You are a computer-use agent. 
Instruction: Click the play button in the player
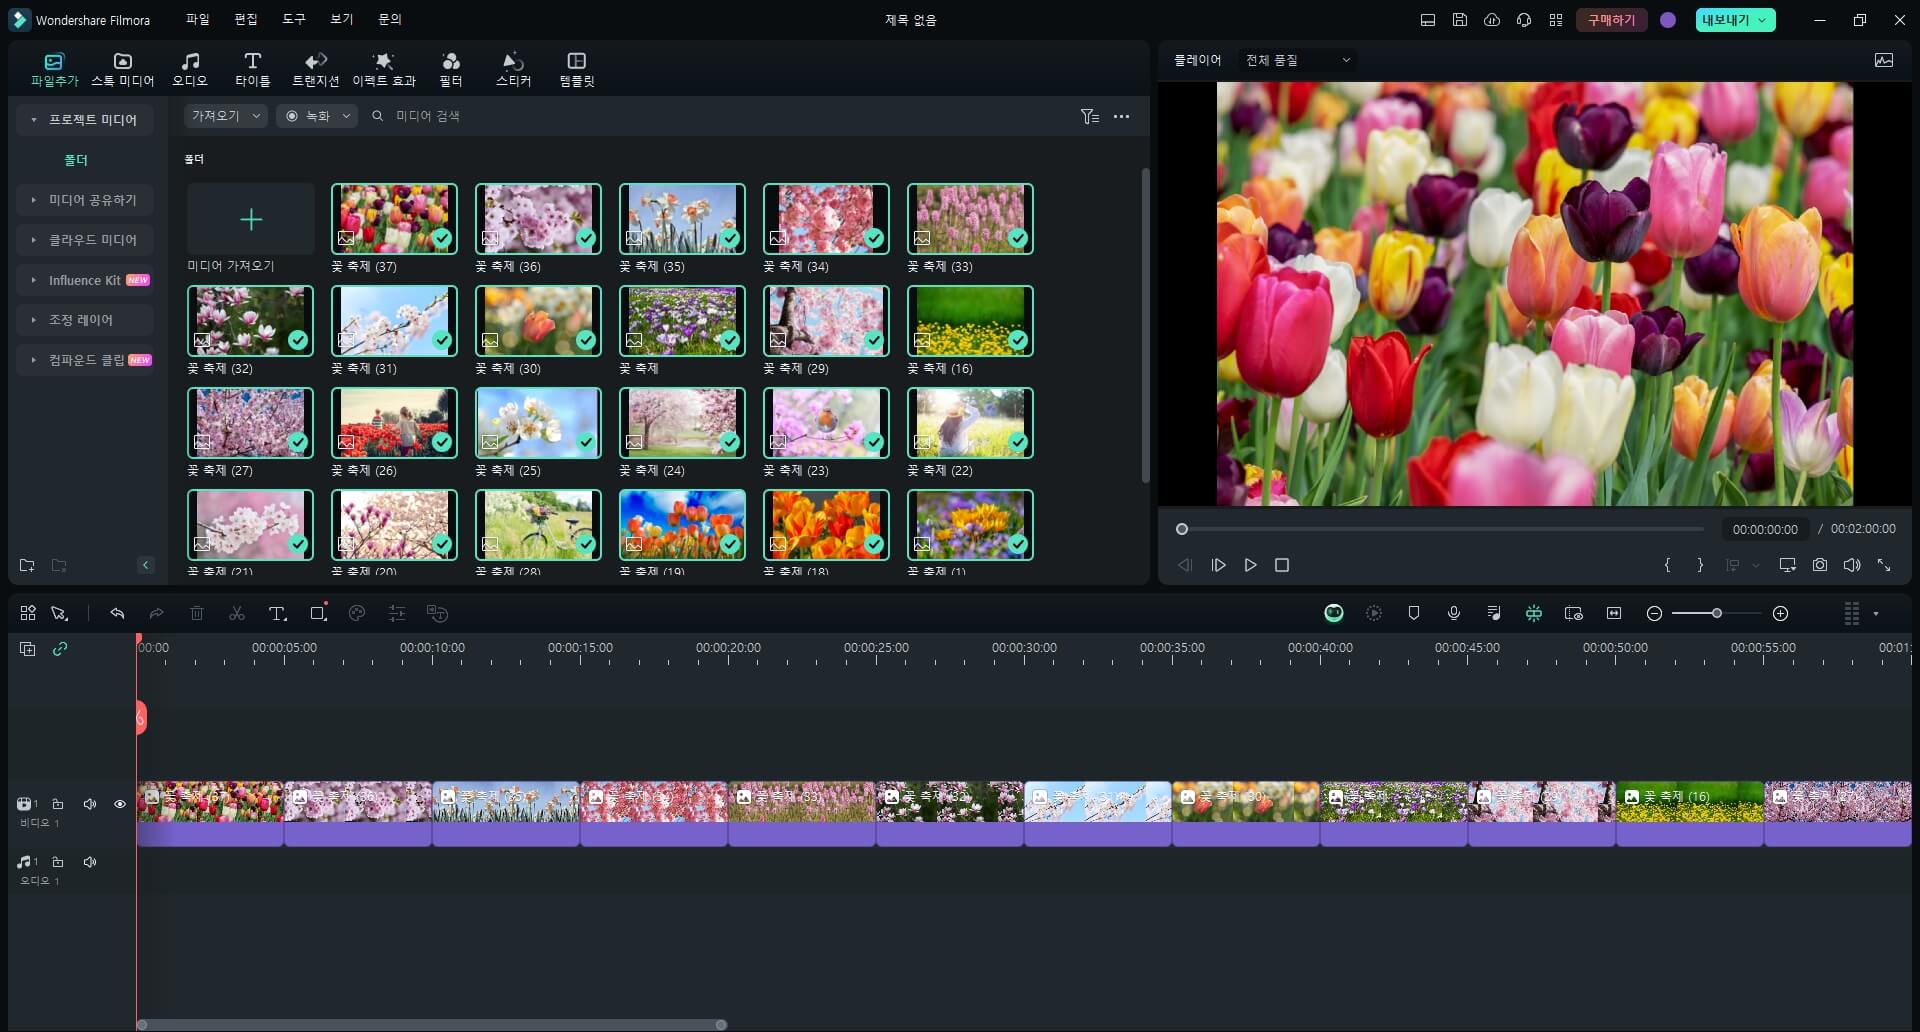1250,565
